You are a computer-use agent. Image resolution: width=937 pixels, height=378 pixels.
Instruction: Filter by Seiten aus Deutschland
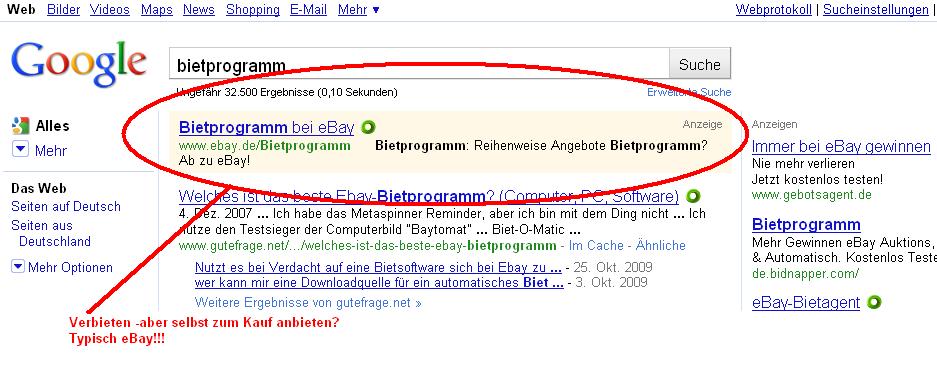[51, 233]
